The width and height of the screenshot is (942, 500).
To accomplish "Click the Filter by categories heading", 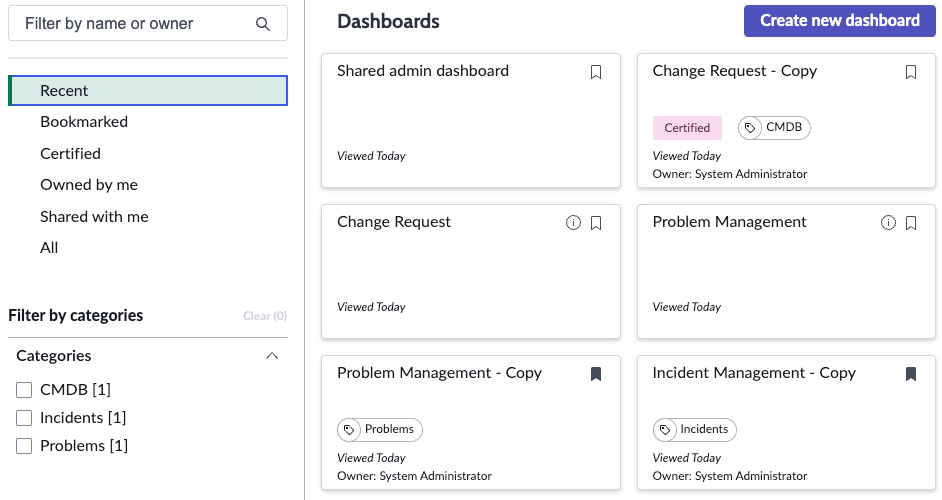I will pyautogui.click(x=76, y=316).
